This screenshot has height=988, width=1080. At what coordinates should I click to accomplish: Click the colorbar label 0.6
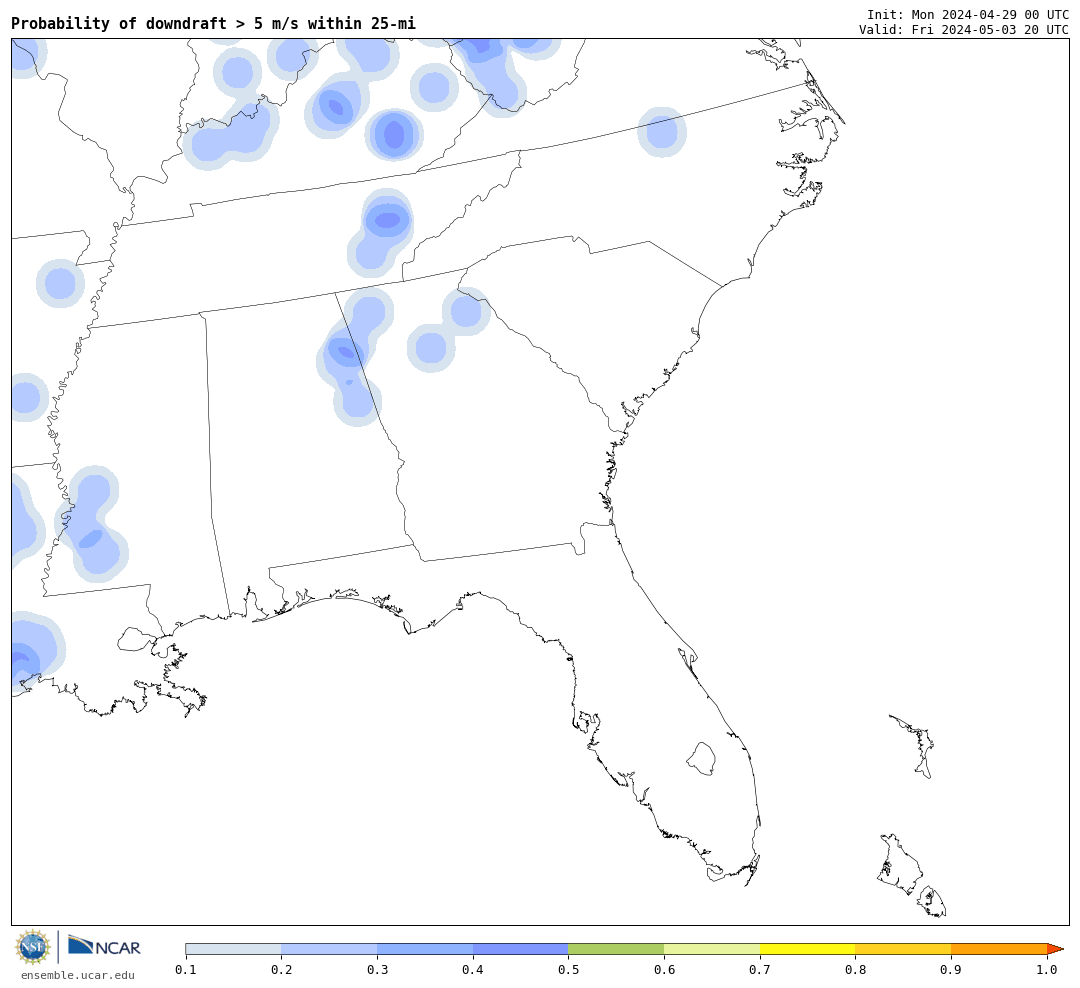664,970
